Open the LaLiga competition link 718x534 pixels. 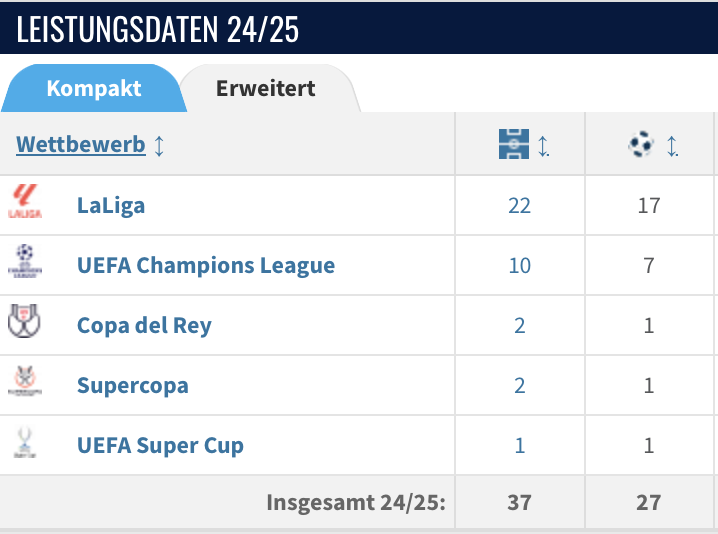pyautogui.click(x=111, y=206)
